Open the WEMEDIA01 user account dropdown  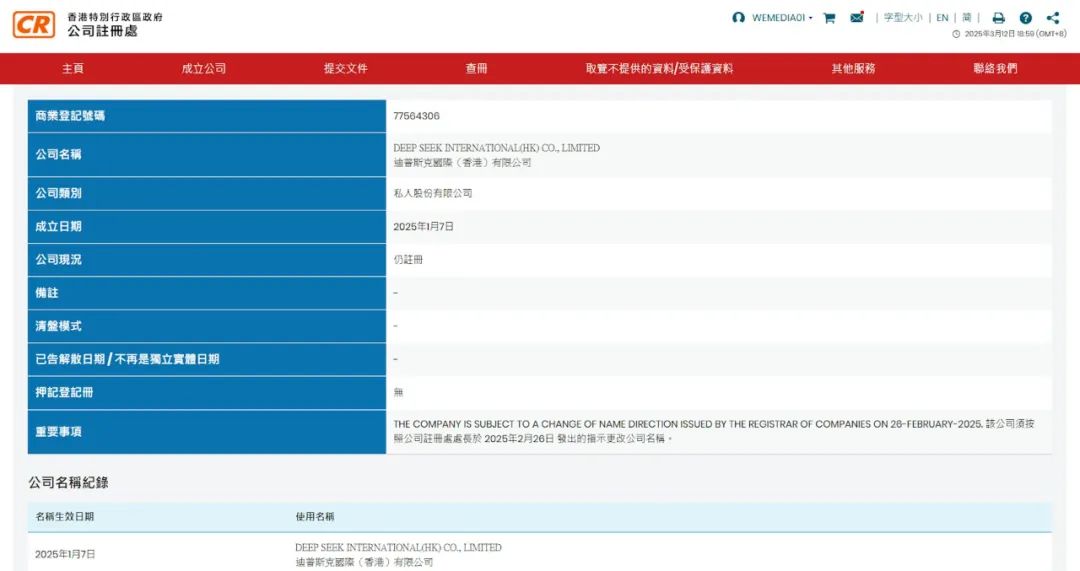[x=782, y=18]
